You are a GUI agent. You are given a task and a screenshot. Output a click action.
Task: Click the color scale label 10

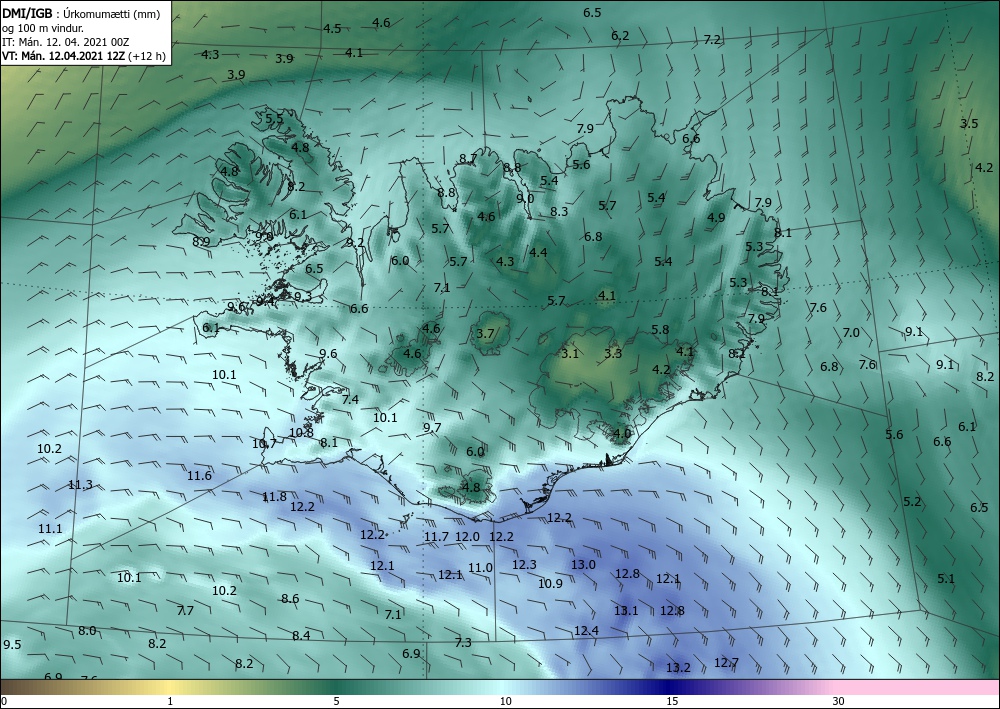(506, 701)
